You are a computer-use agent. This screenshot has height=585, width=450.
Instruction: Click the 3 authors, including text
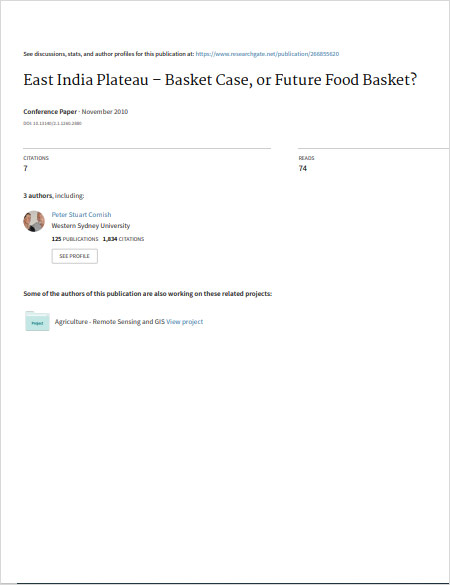point(54,195)
